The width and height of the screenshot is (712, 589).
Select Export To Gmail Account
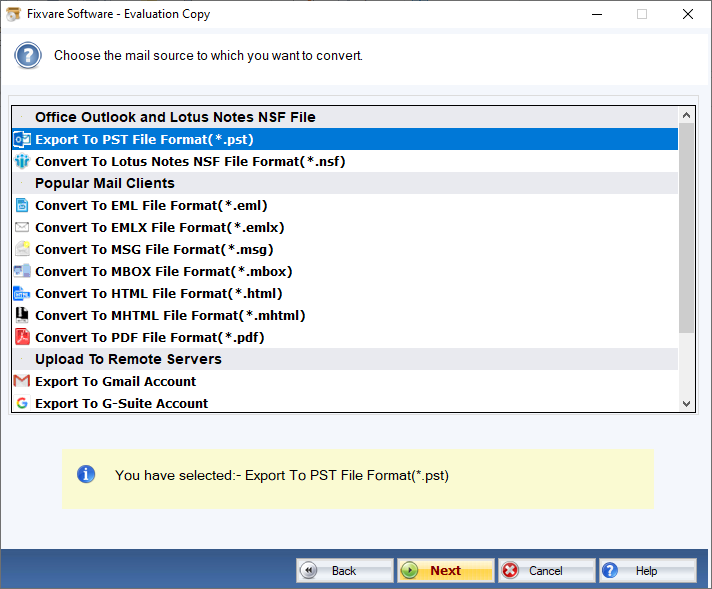tap(345, 381)
